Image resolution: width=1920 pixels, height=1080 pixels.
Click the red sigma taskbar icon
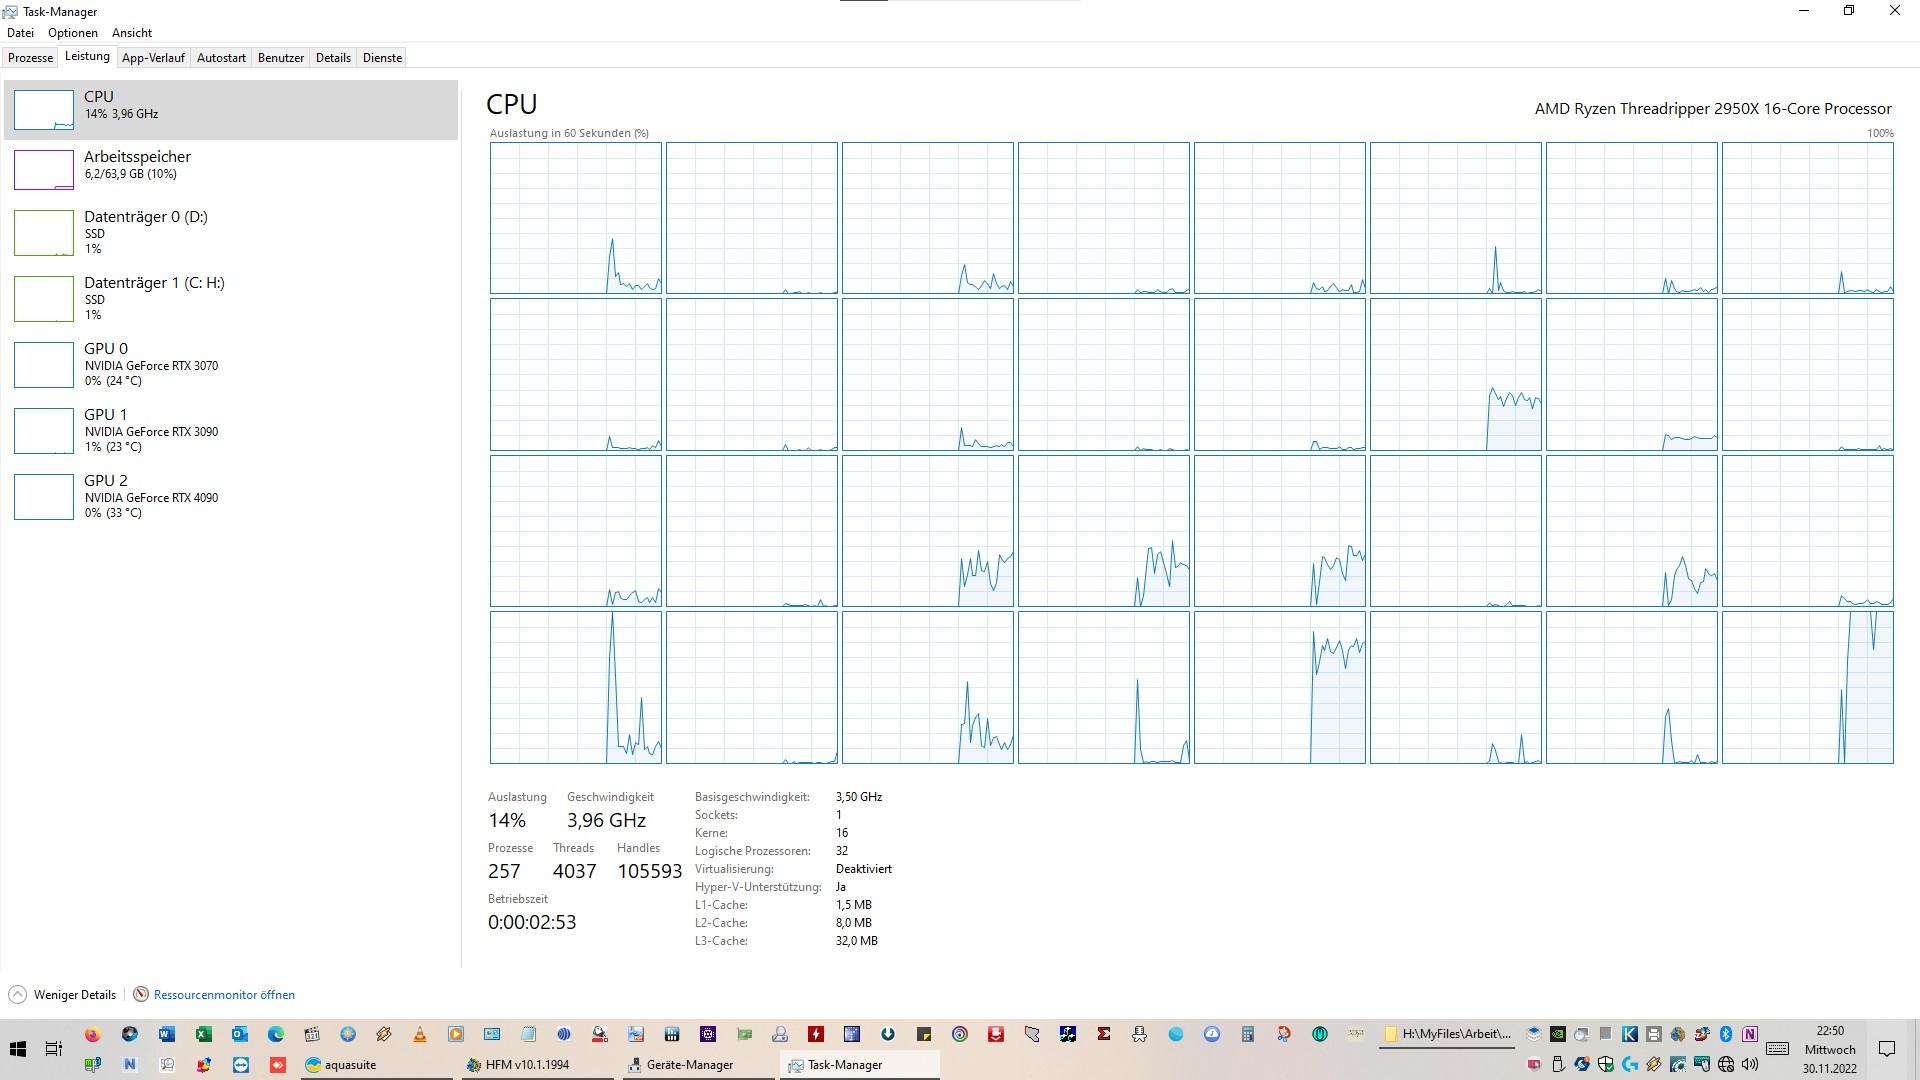coord(1104,1034)
